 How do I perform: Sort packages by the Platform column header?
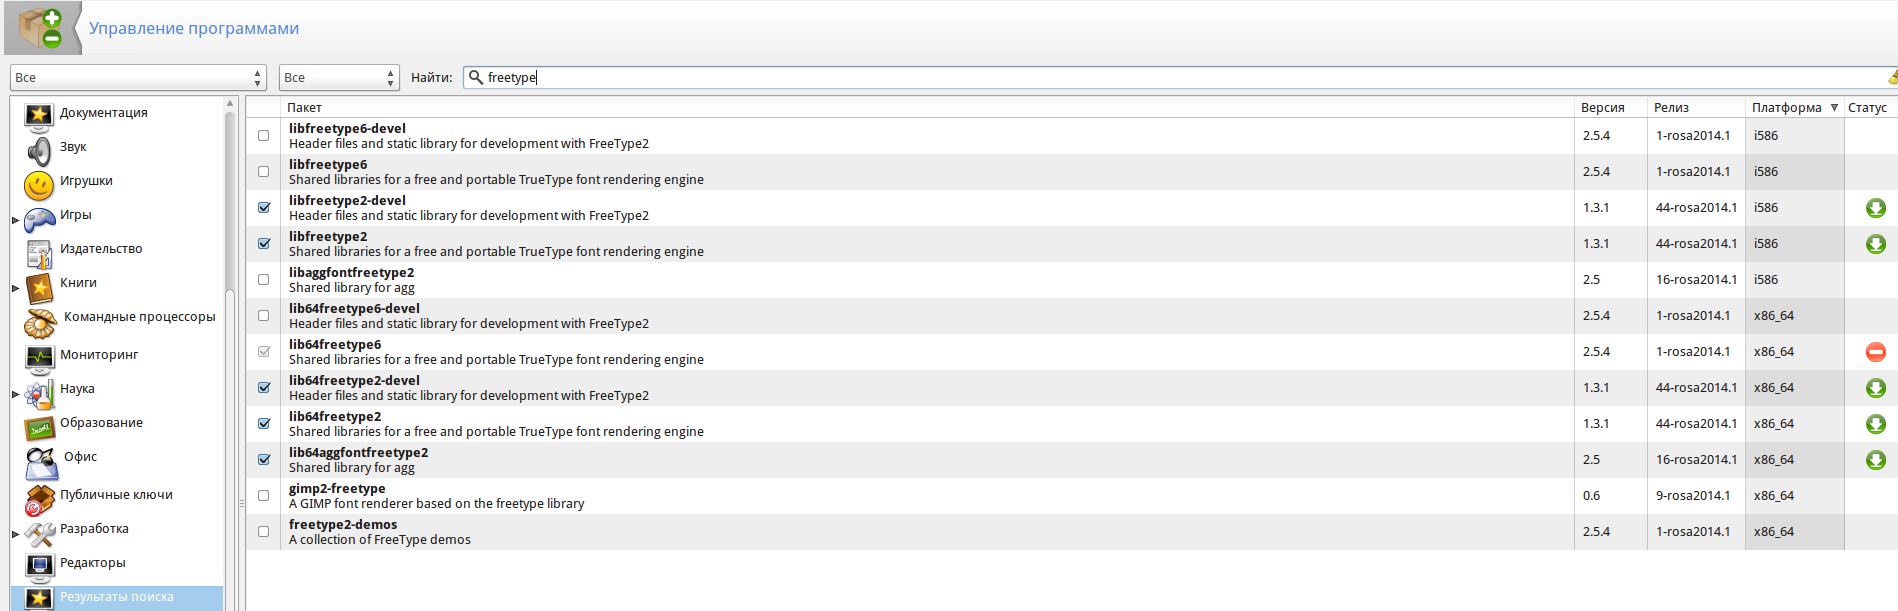1786,108
